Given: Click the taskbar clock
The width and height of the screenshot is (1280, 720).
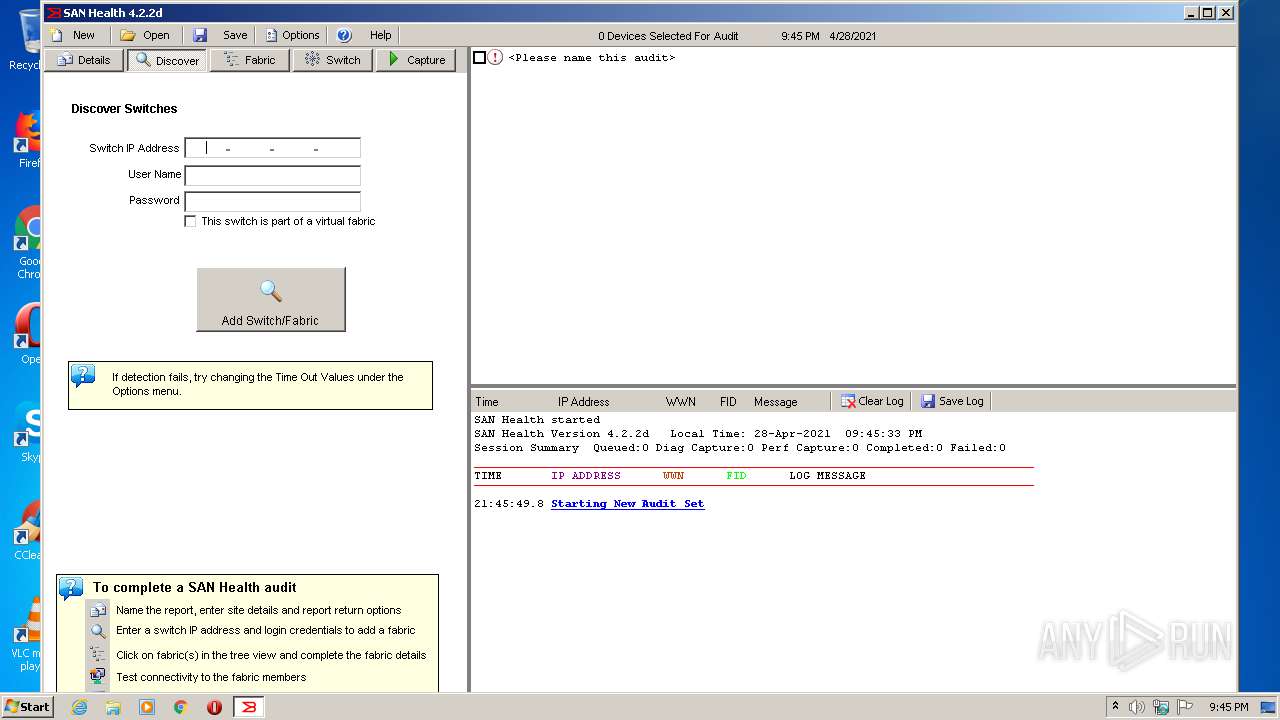Looking at the screenshot, I should pyautogui.click(x=1228, y=707).
